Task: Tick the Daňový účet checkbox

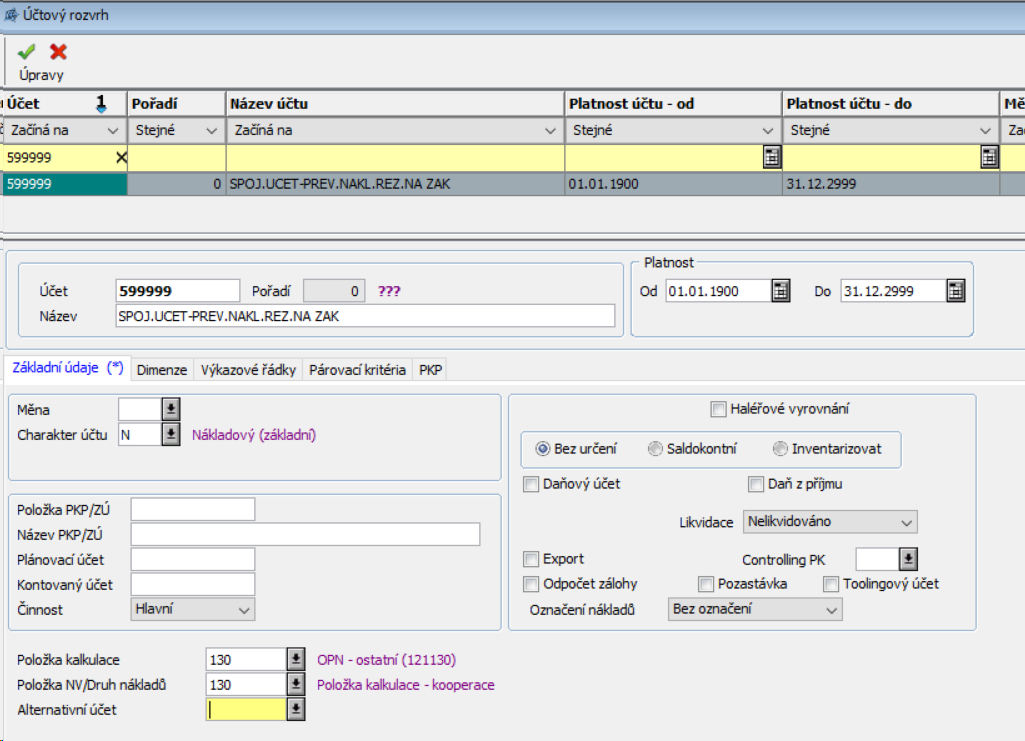Action: [x=531, y=484]
